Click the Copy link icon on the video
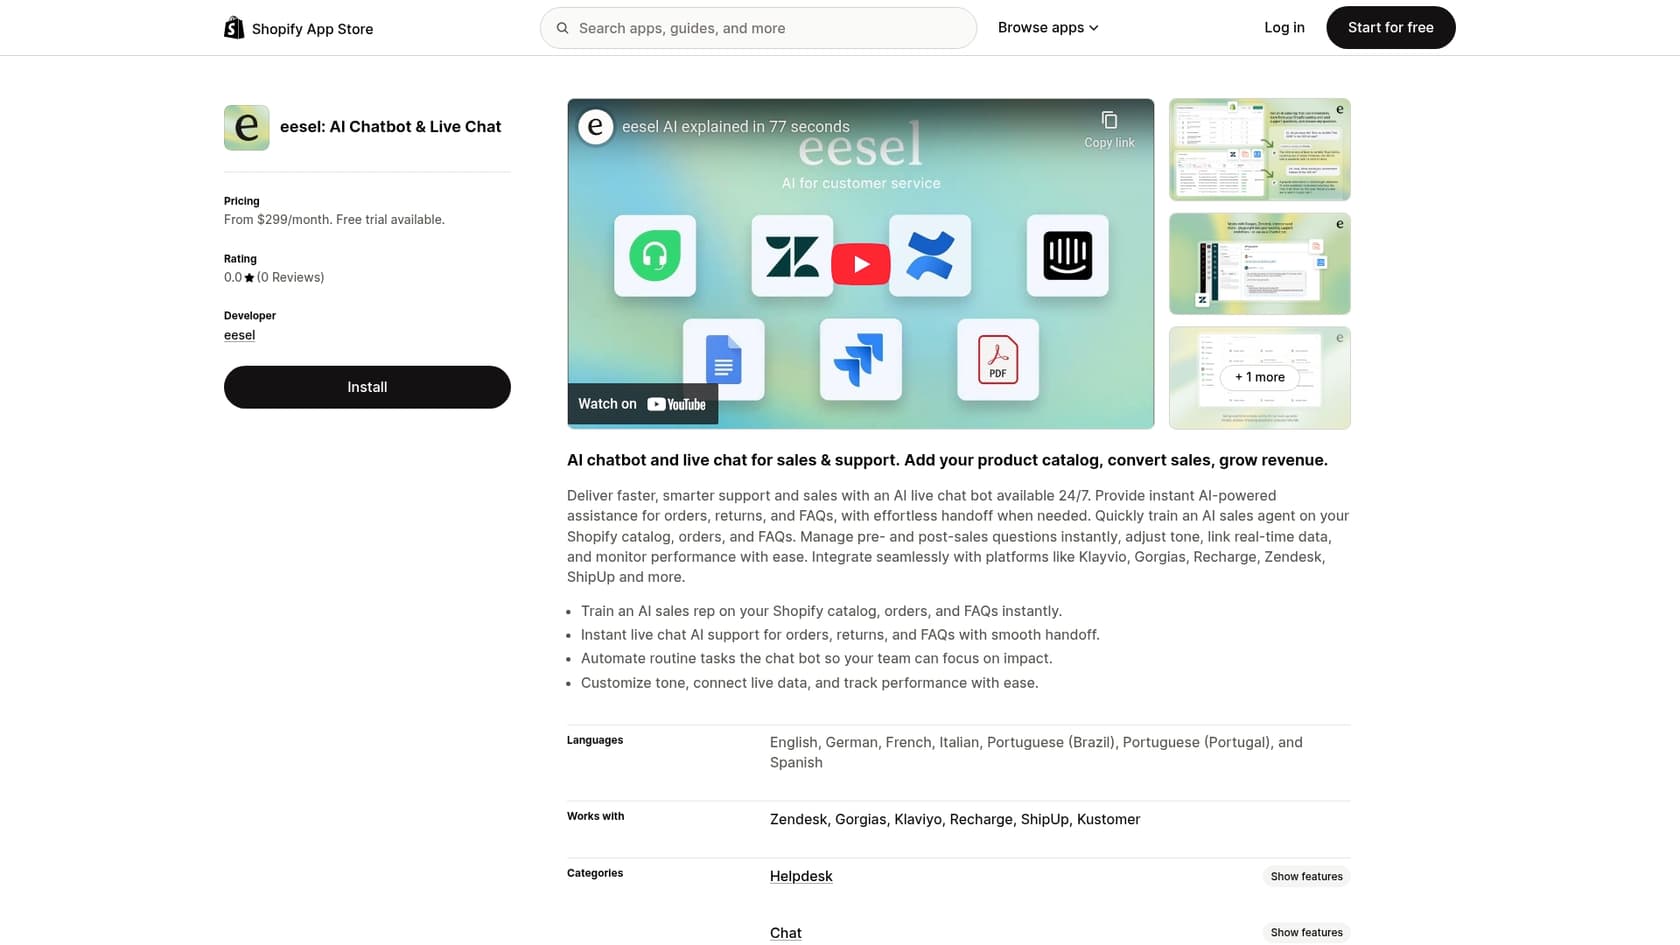The image size is (1680, 945). [1108, 120]
